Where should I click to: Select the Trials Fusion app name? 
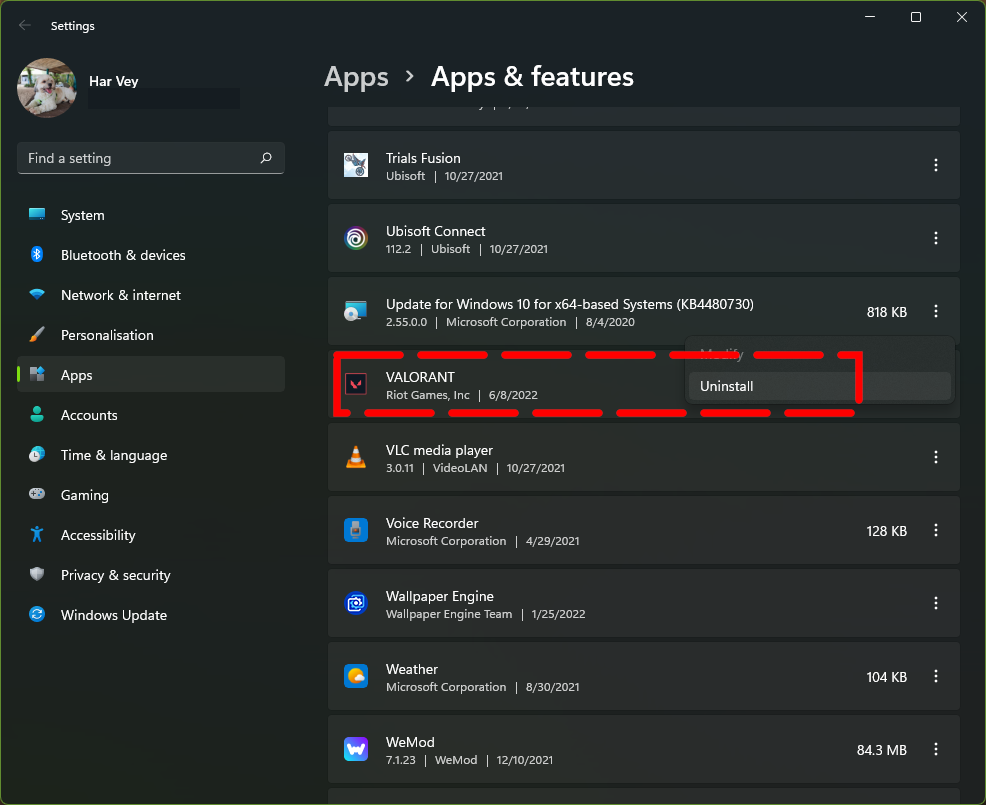tap(423, 158)
